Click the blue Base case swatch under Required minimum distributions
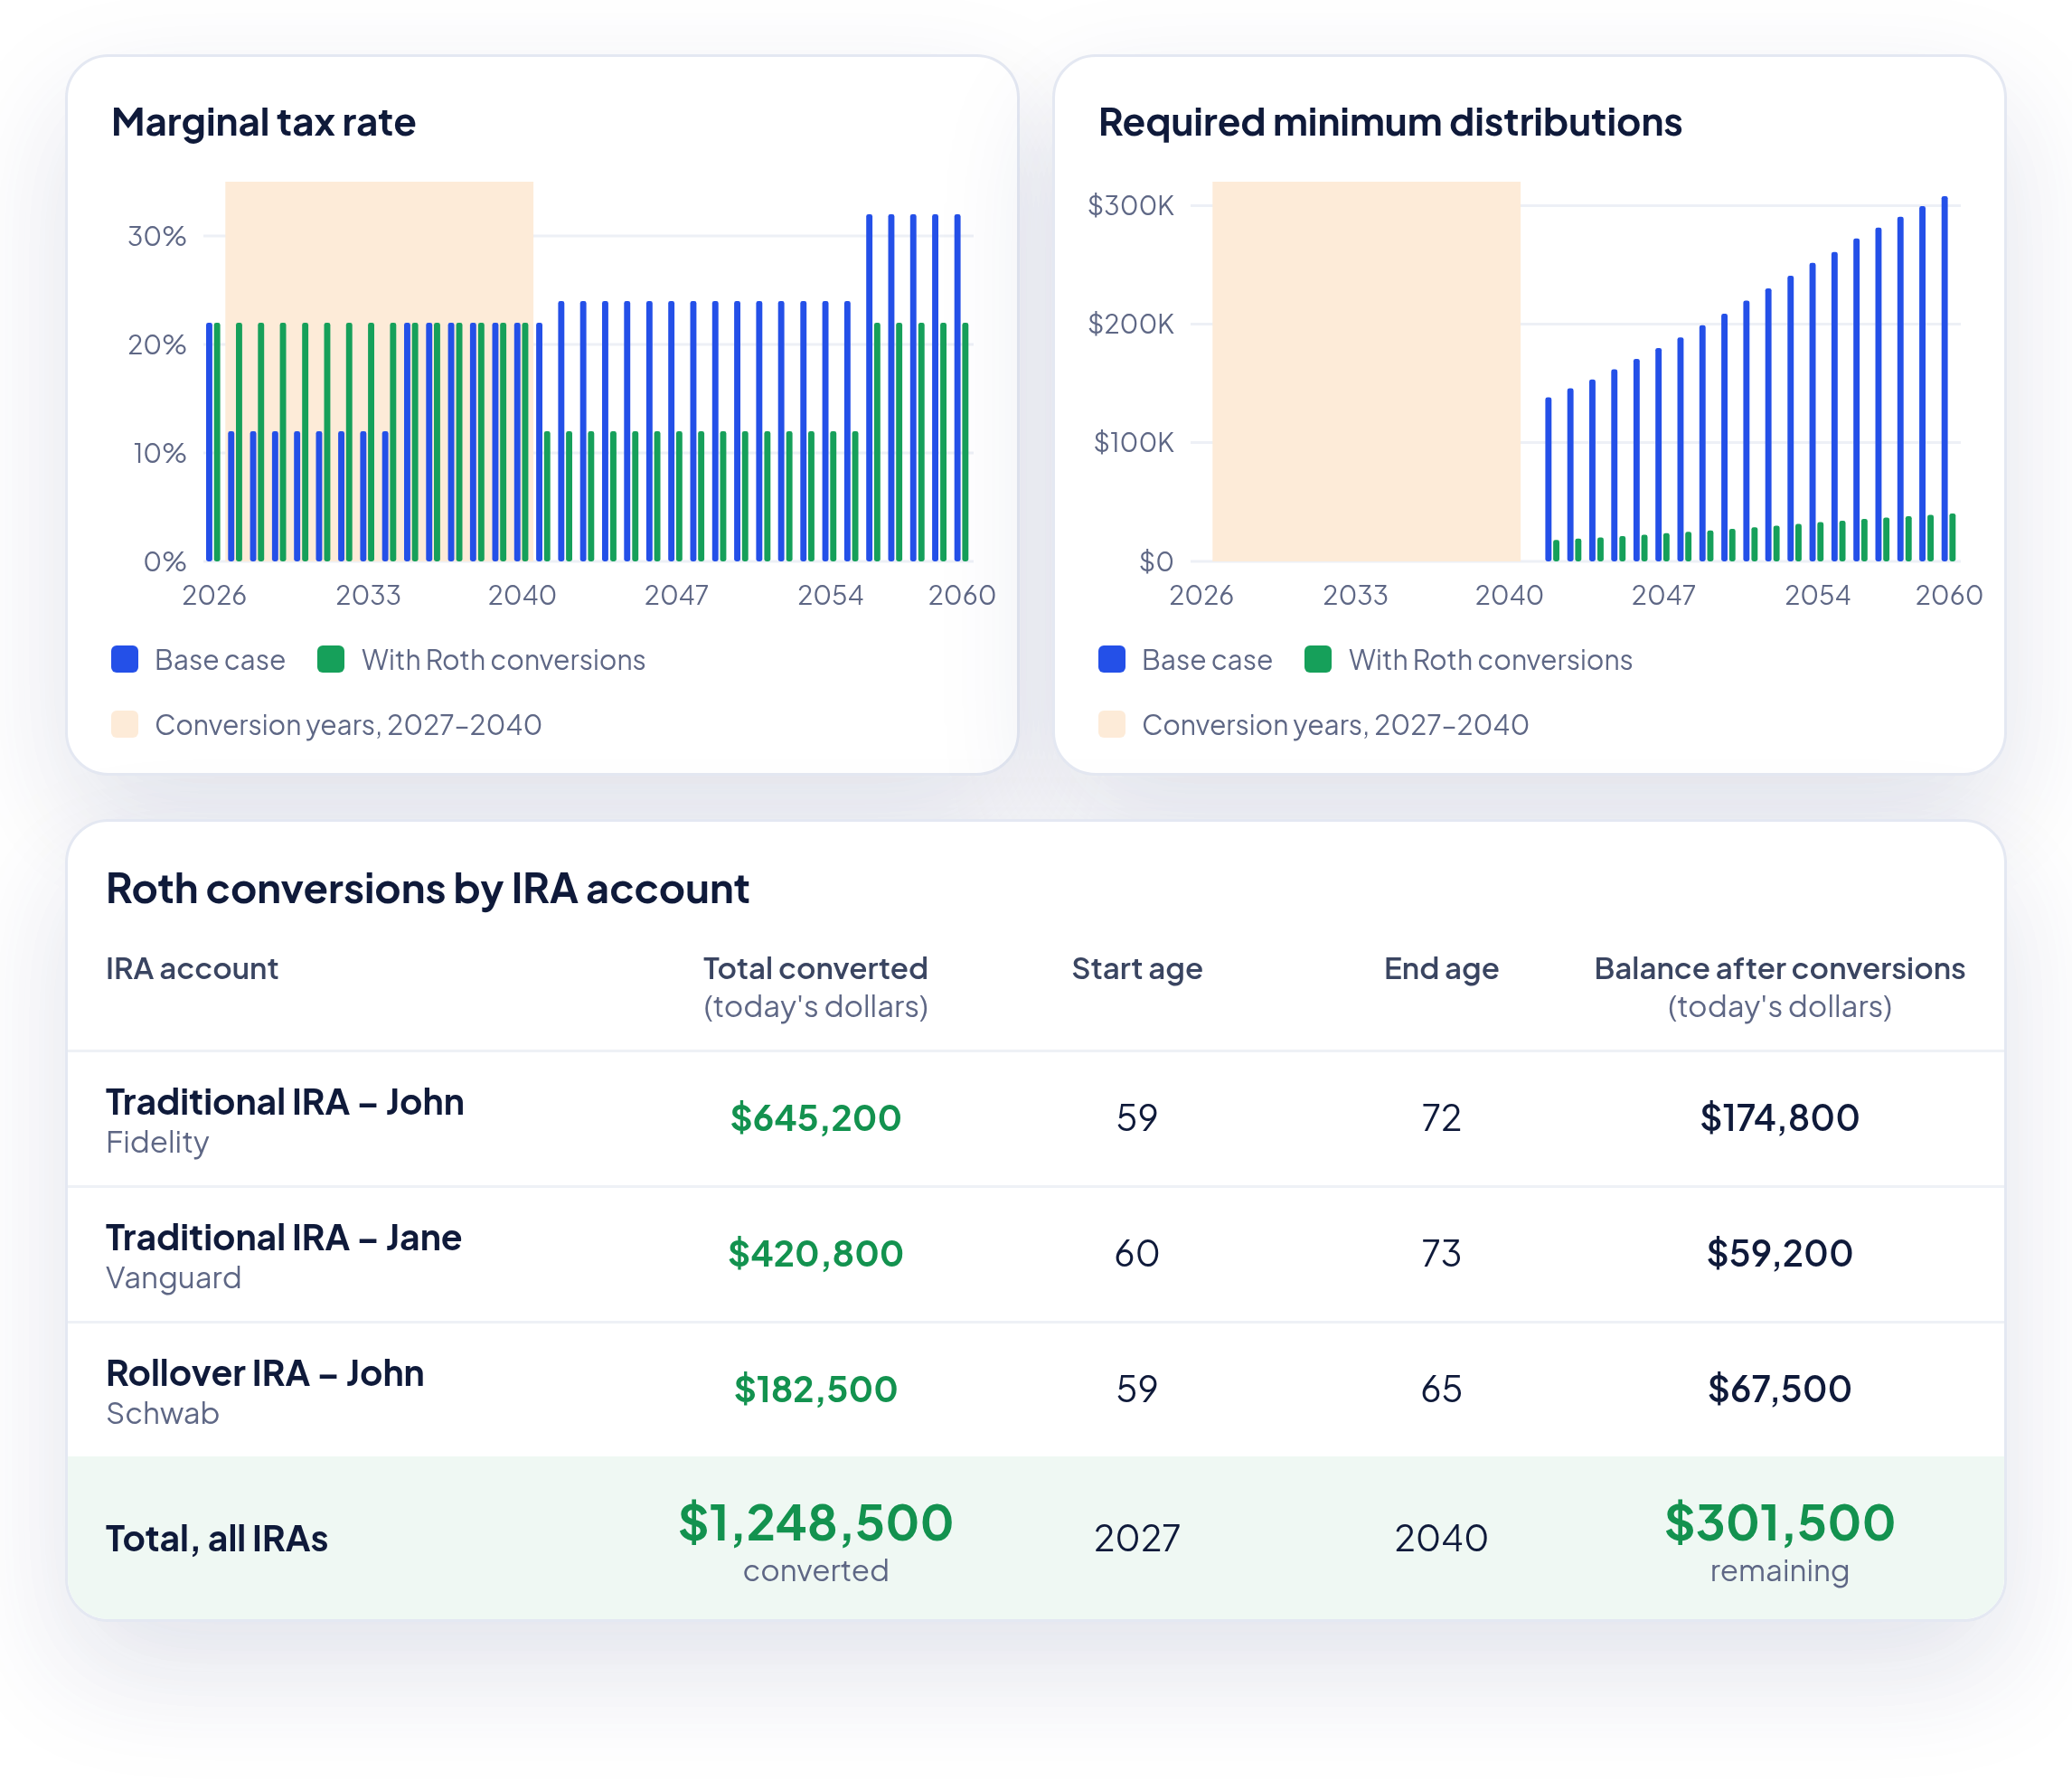 coord(1112,660)
